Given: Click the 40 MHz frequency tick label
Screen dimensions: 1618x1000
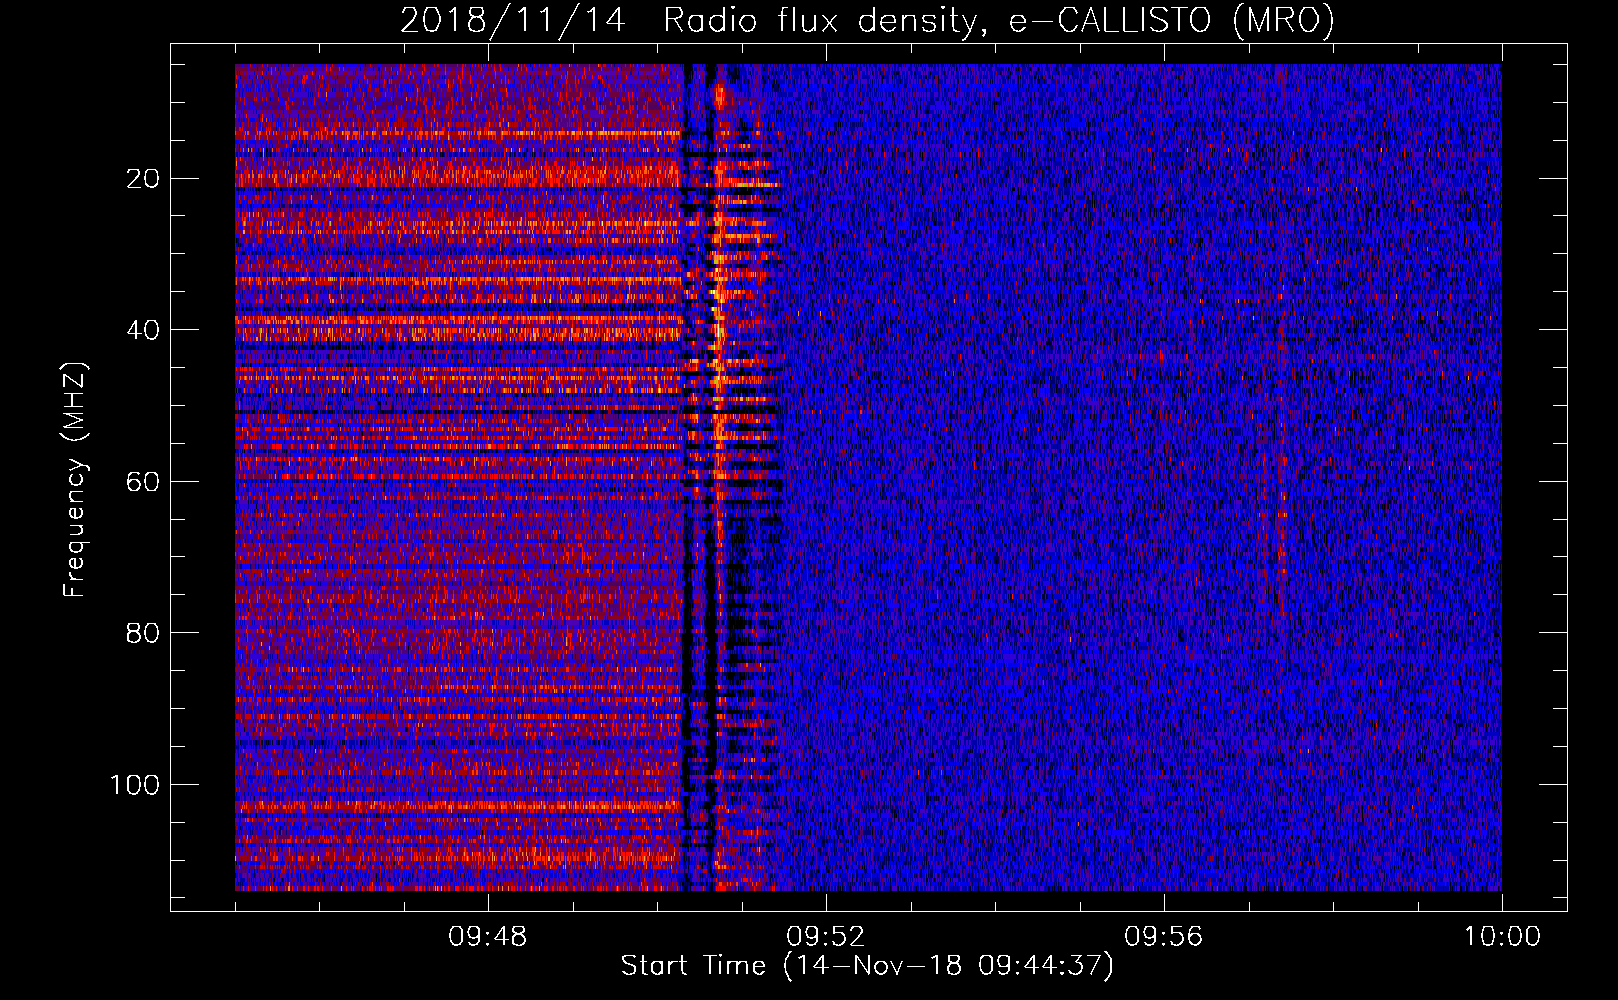Looking at the screenshot, I should tap(144, 330).
